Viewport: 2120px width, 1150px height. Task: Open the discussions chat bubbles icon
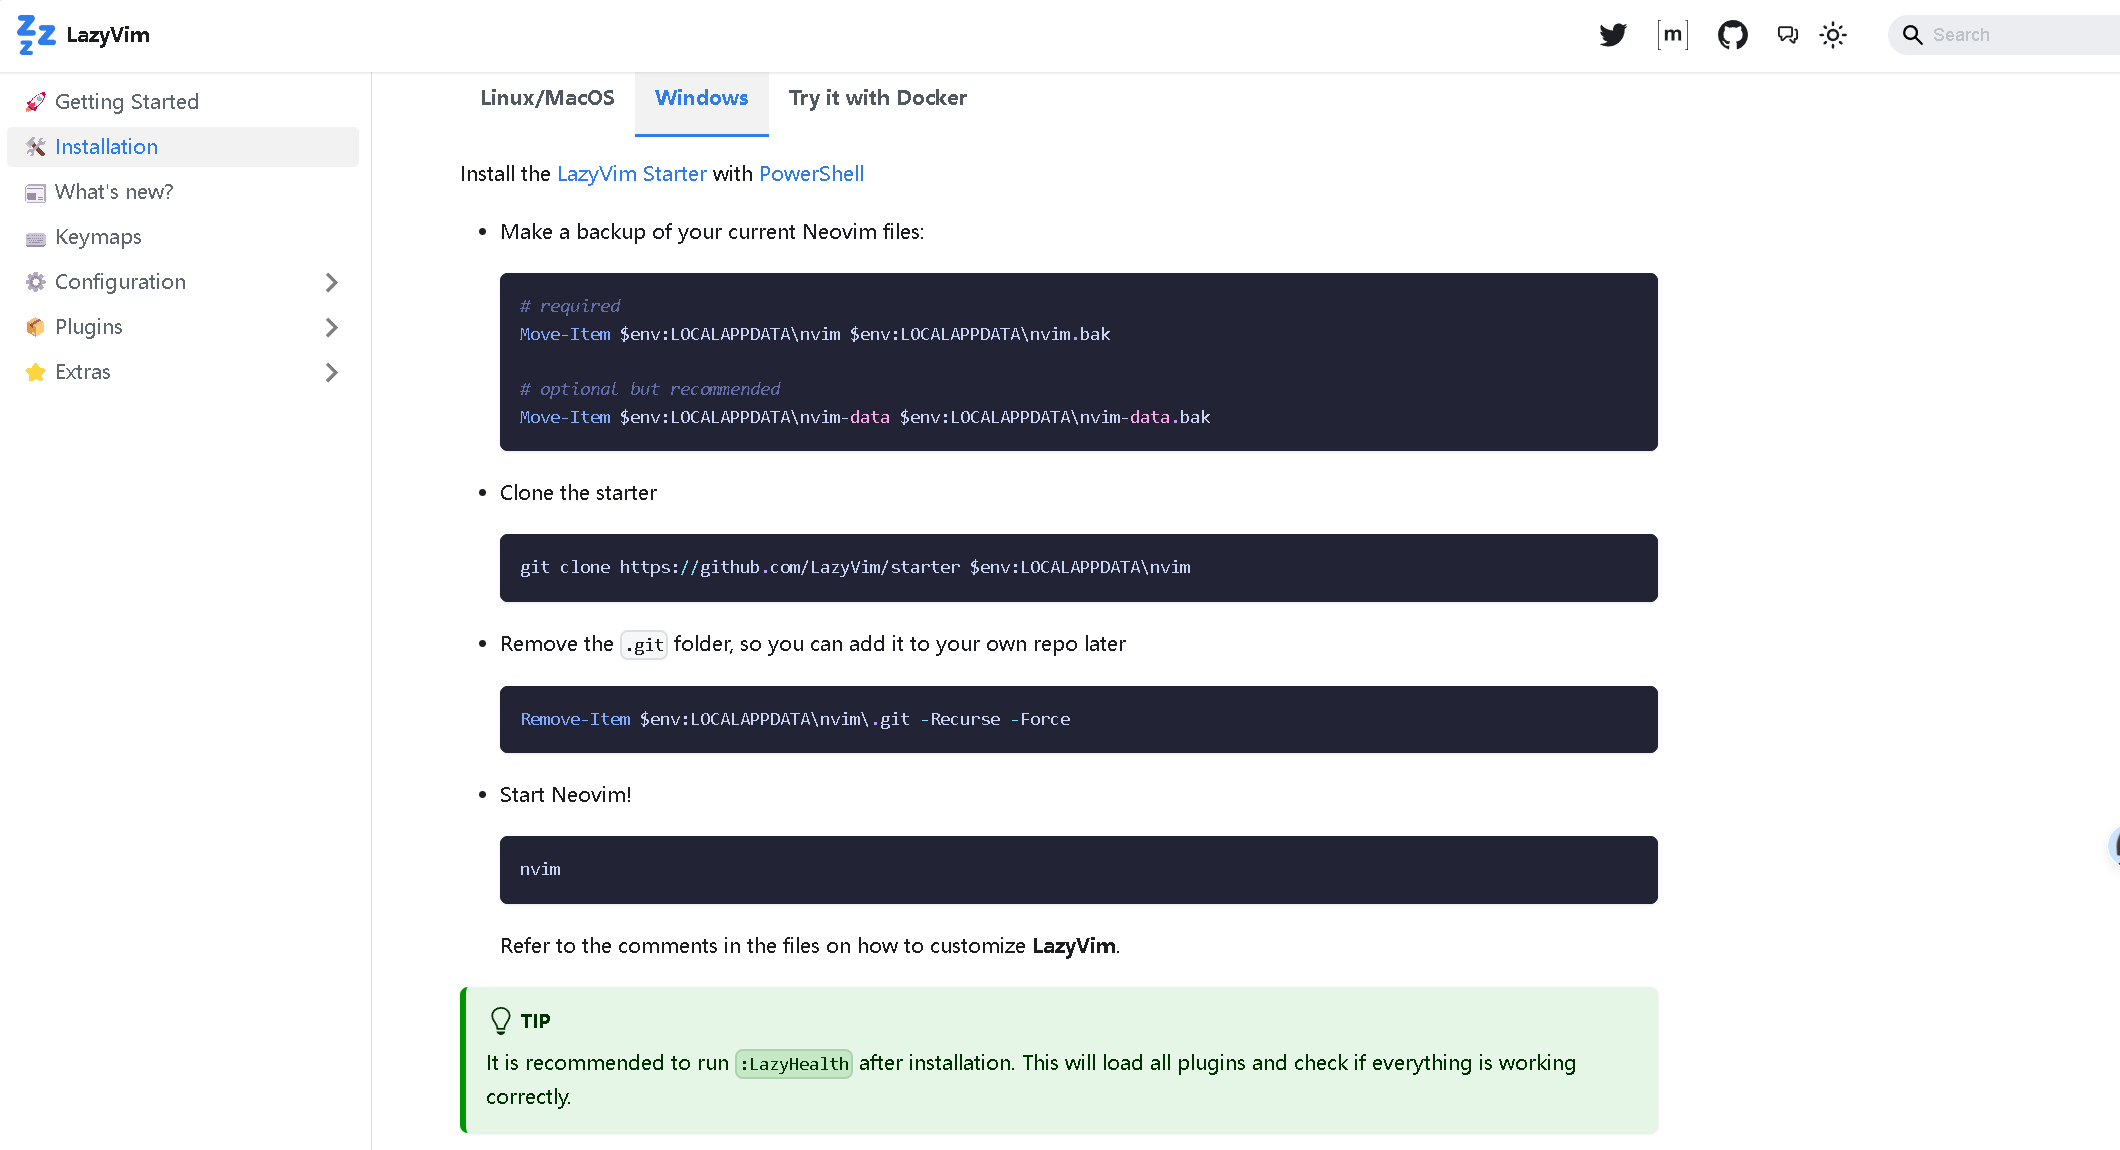[x=1787, y=35]
